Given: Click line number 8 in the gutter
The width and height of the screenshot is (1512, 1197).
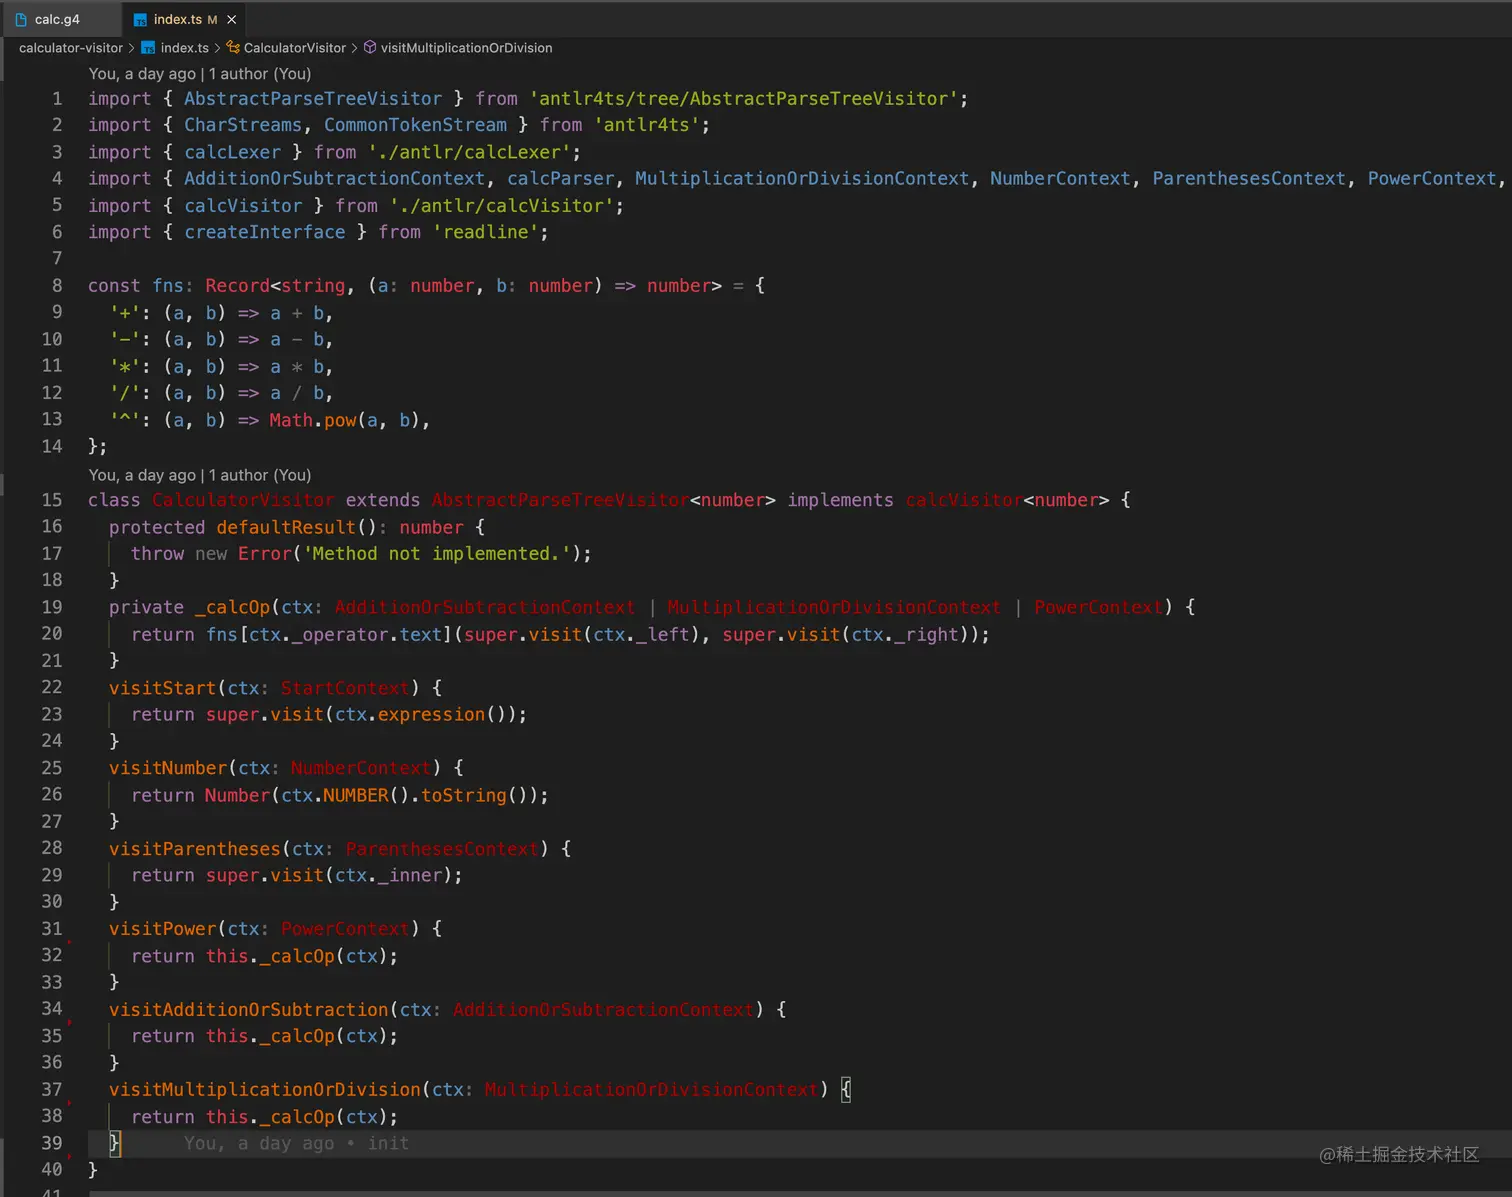Looking at the screenshot, I should [57, 286].
